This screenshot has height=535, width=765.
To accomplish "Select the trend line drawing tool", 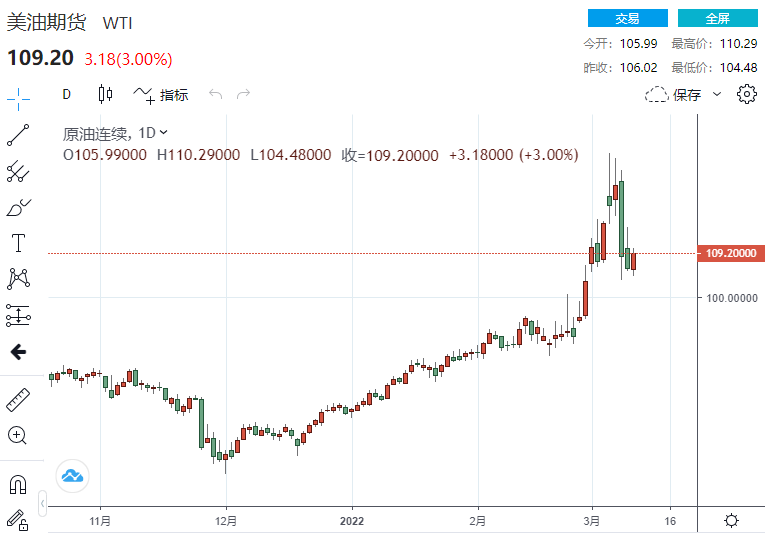I will pyautogui.click(x=18, y=134).
